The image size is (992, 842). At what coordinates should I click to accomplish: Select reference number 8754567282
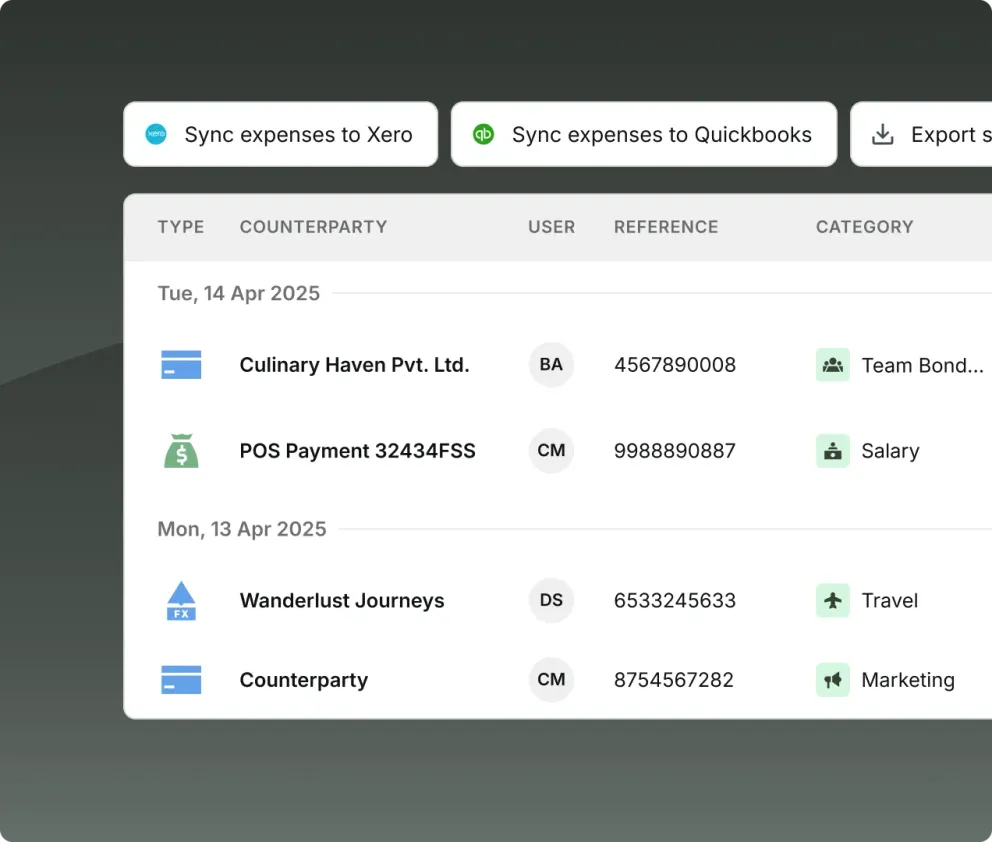click(x=674, y=680)
